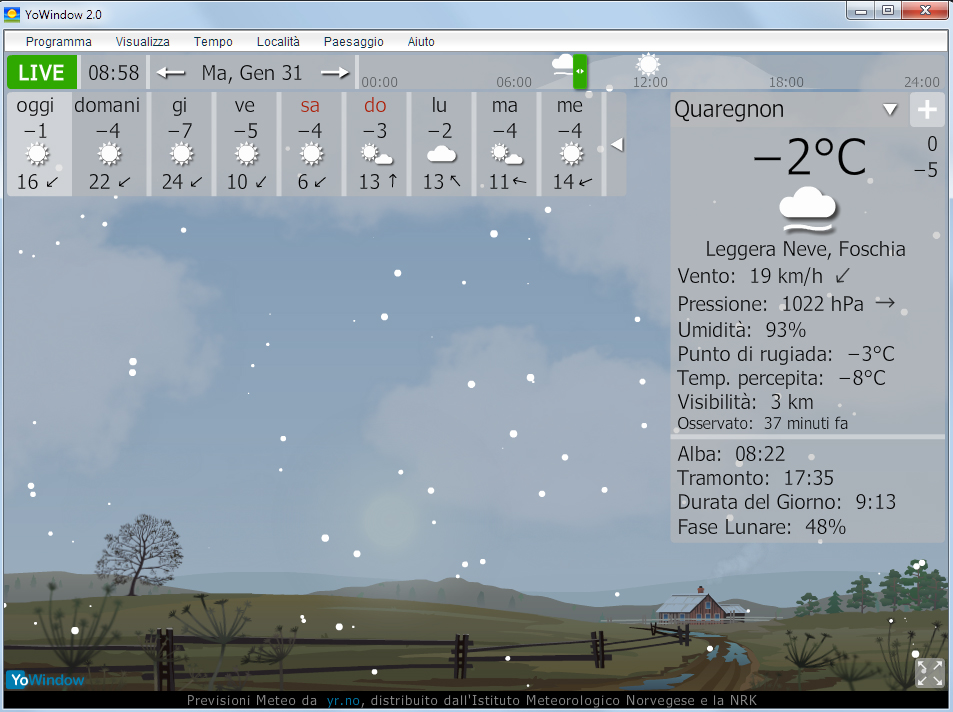Click the 08:58 time display

(114, 73)
